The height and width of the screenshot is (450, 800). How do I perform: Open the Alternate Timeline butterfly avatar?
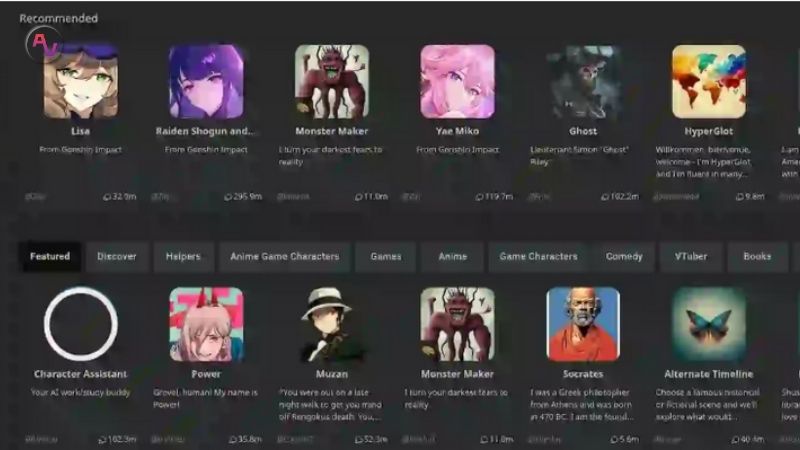pyautogui.click(x=709, y=324)
